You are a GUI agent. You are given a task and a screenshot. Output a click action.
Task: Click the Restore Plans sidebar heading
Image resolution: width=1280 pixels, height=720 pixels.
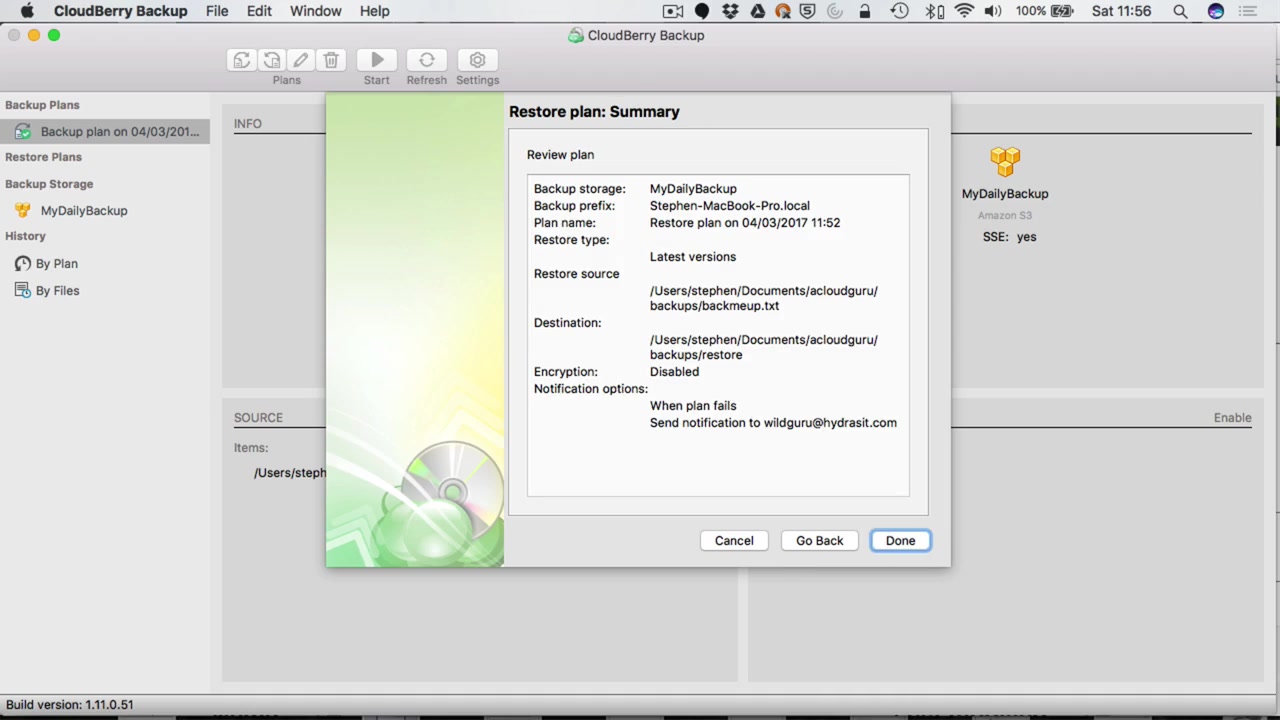[43, 157]
